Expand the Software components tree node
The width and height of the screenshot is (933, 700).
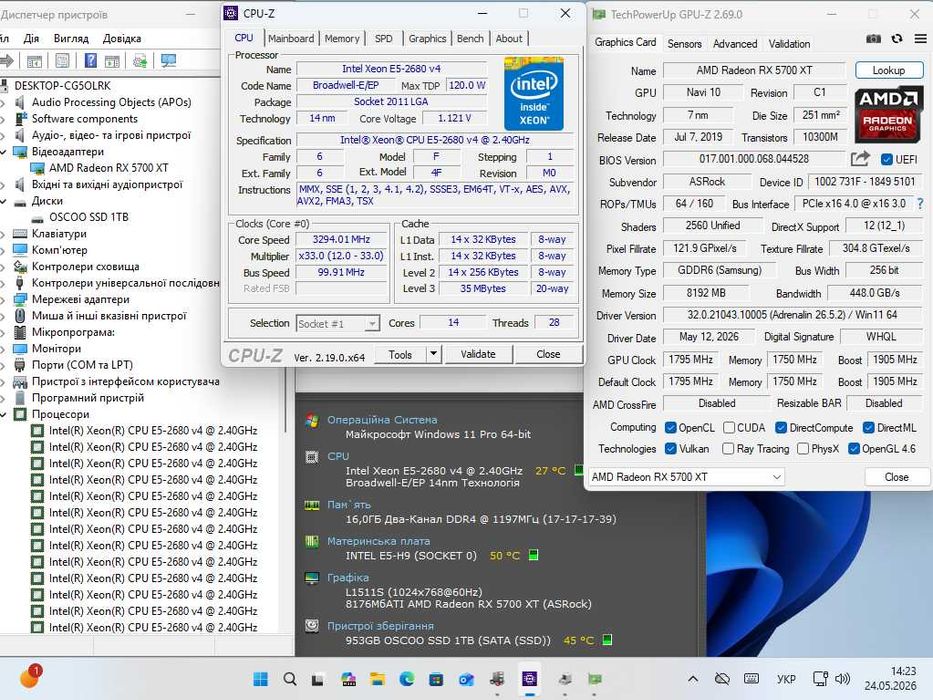click(x=4, y=119)
